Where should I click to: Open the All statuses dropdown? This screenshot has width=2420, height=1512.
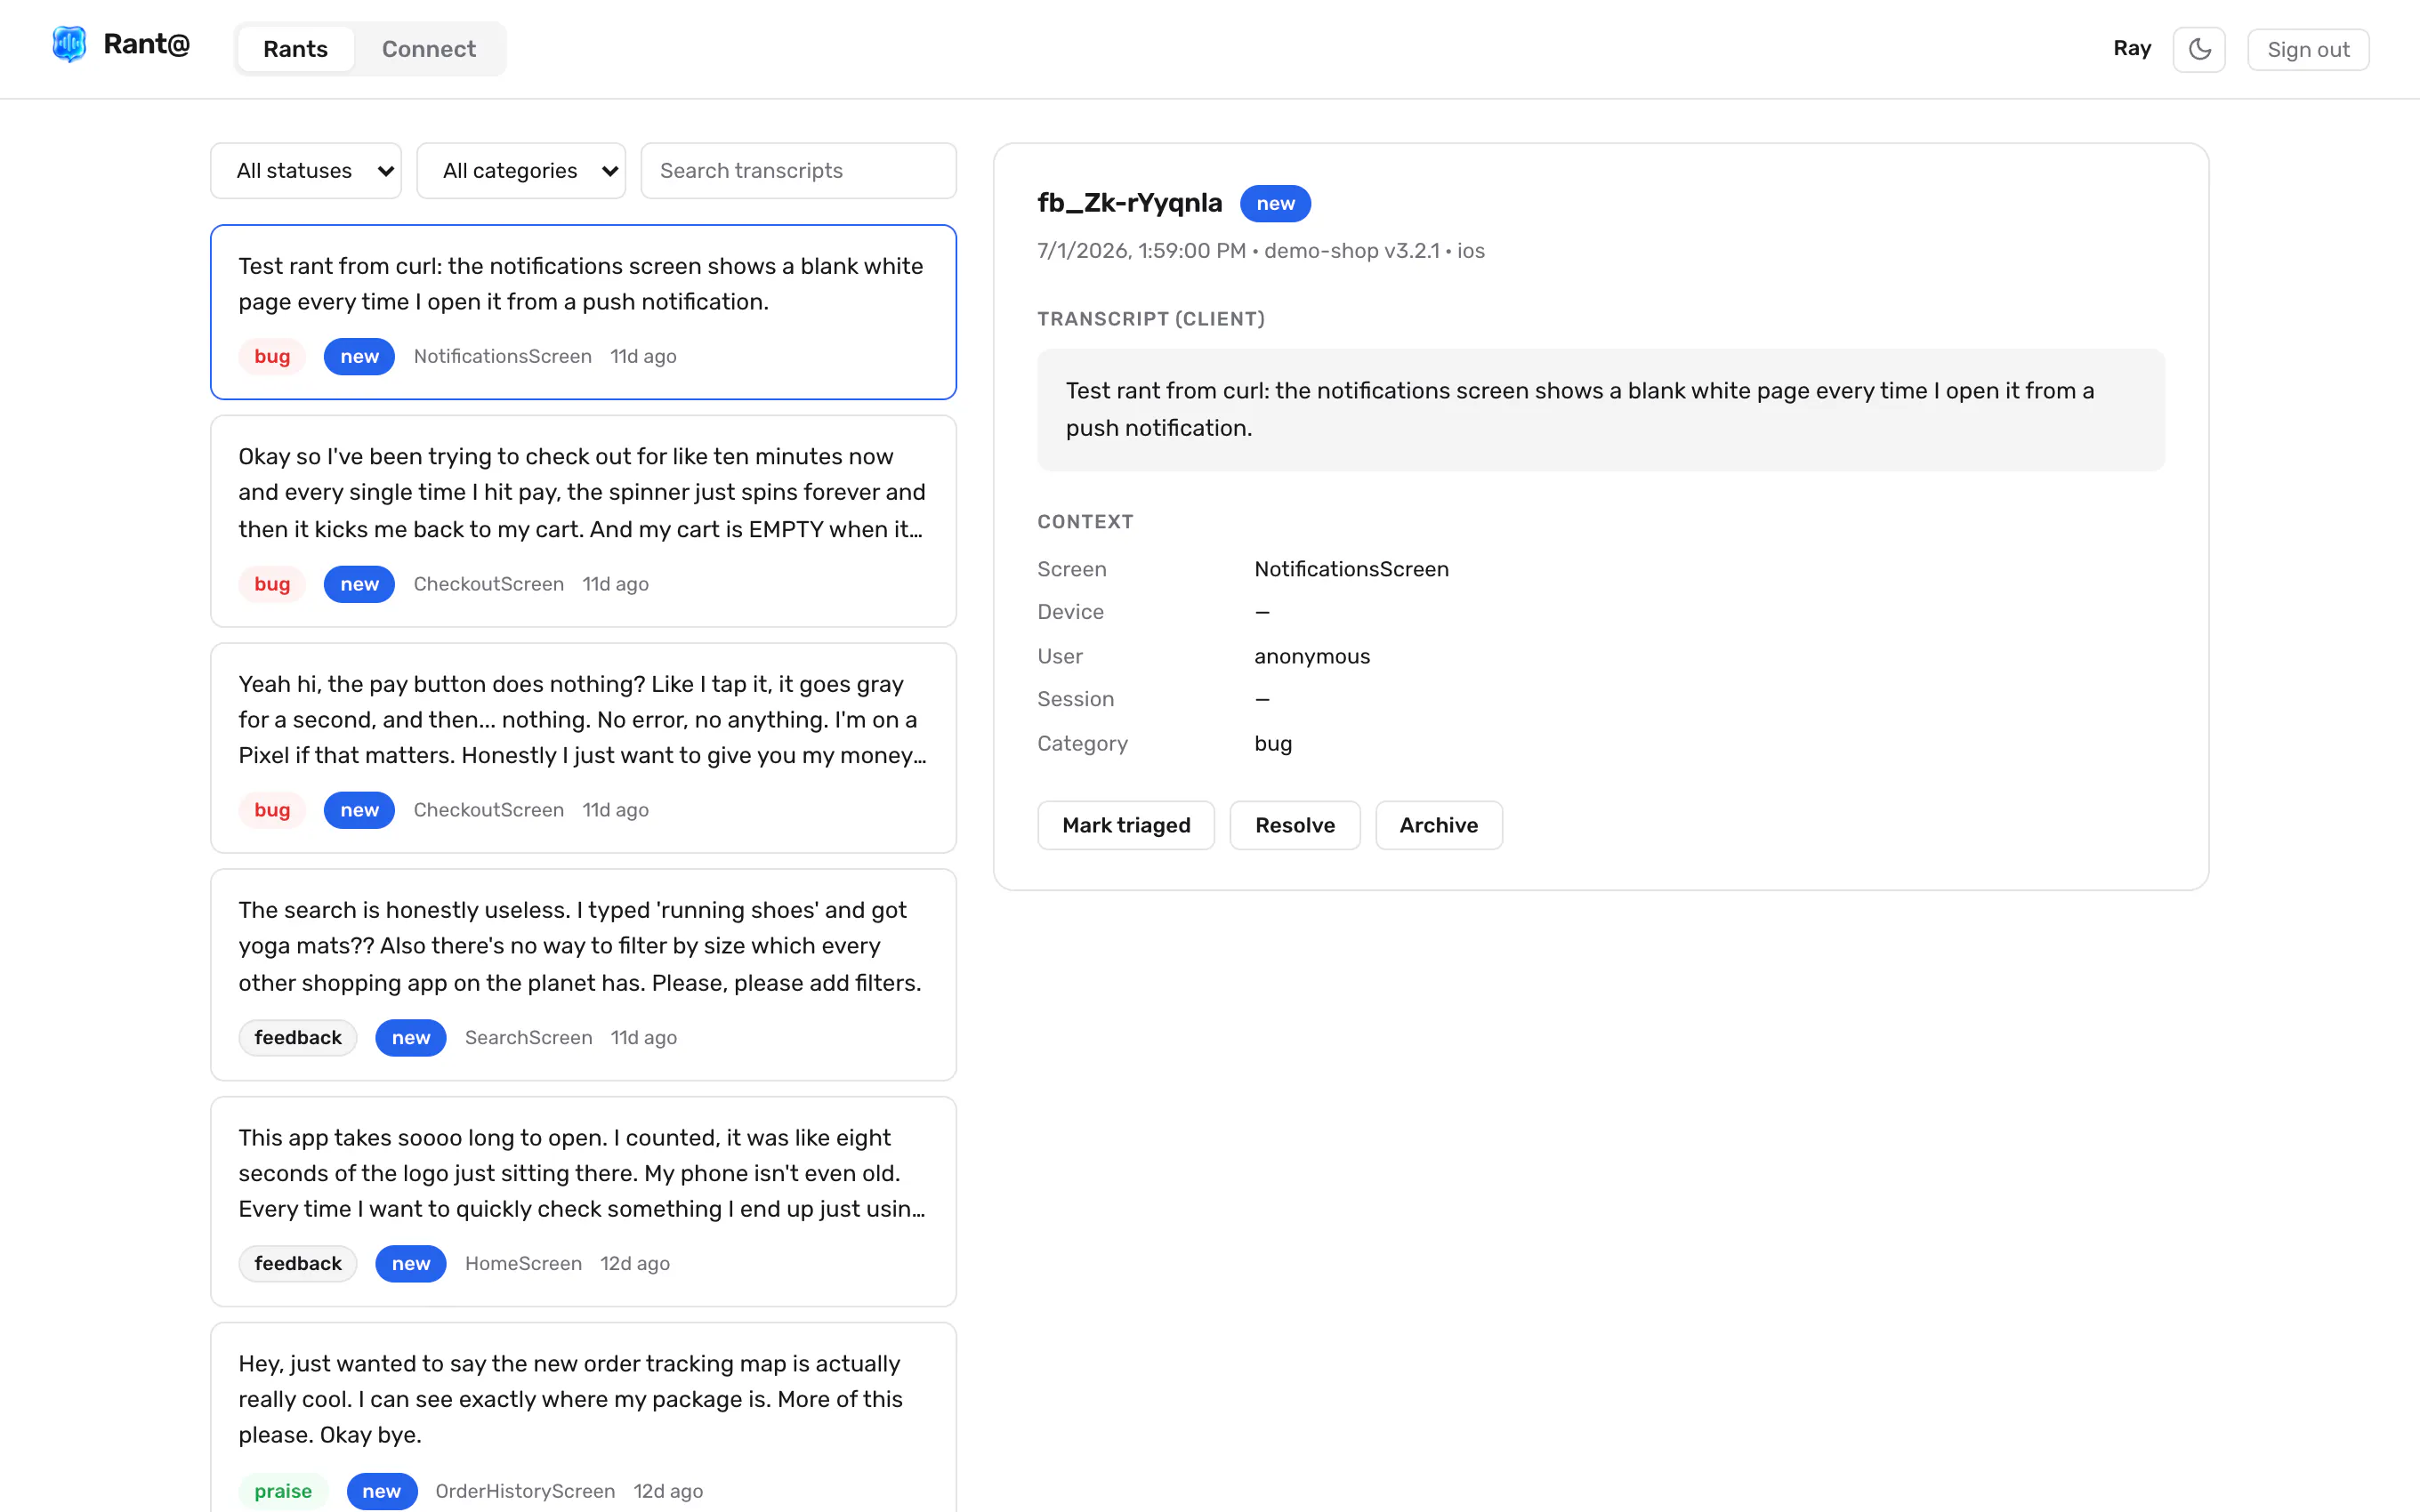pyautogui.click(x=306, y=171)
